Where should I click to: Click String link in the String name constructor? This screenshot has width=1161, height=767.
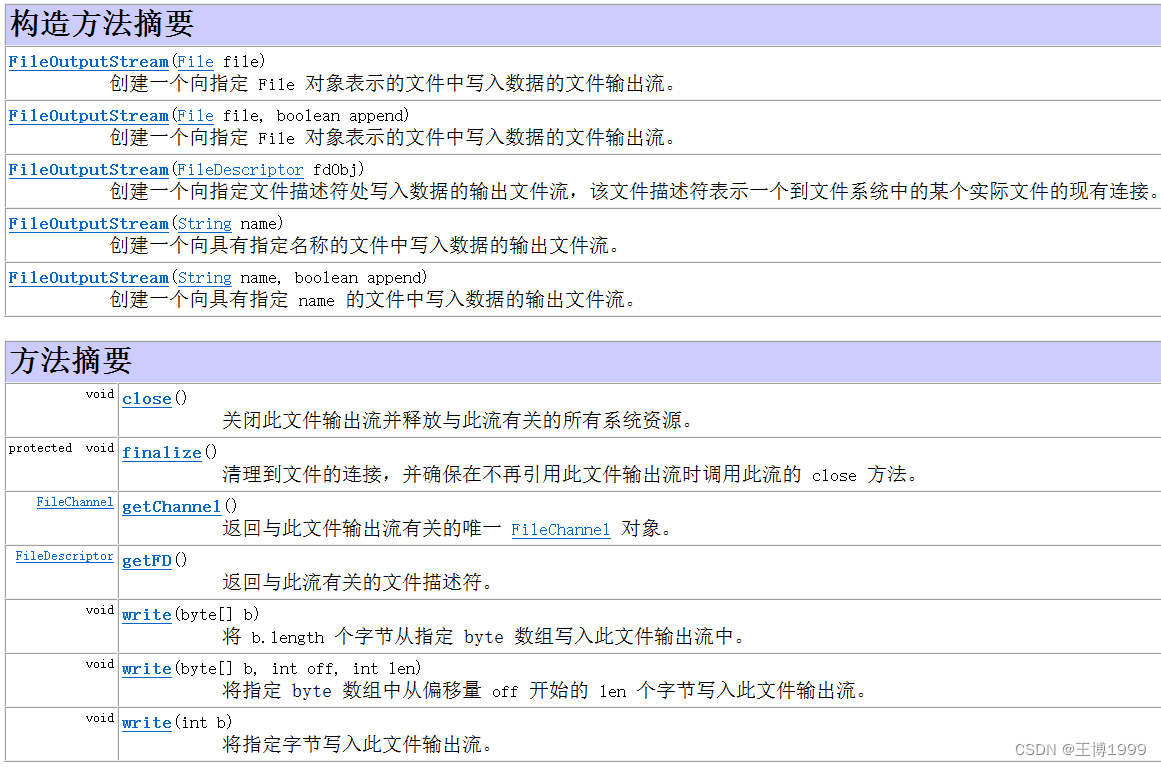(204, 224)
